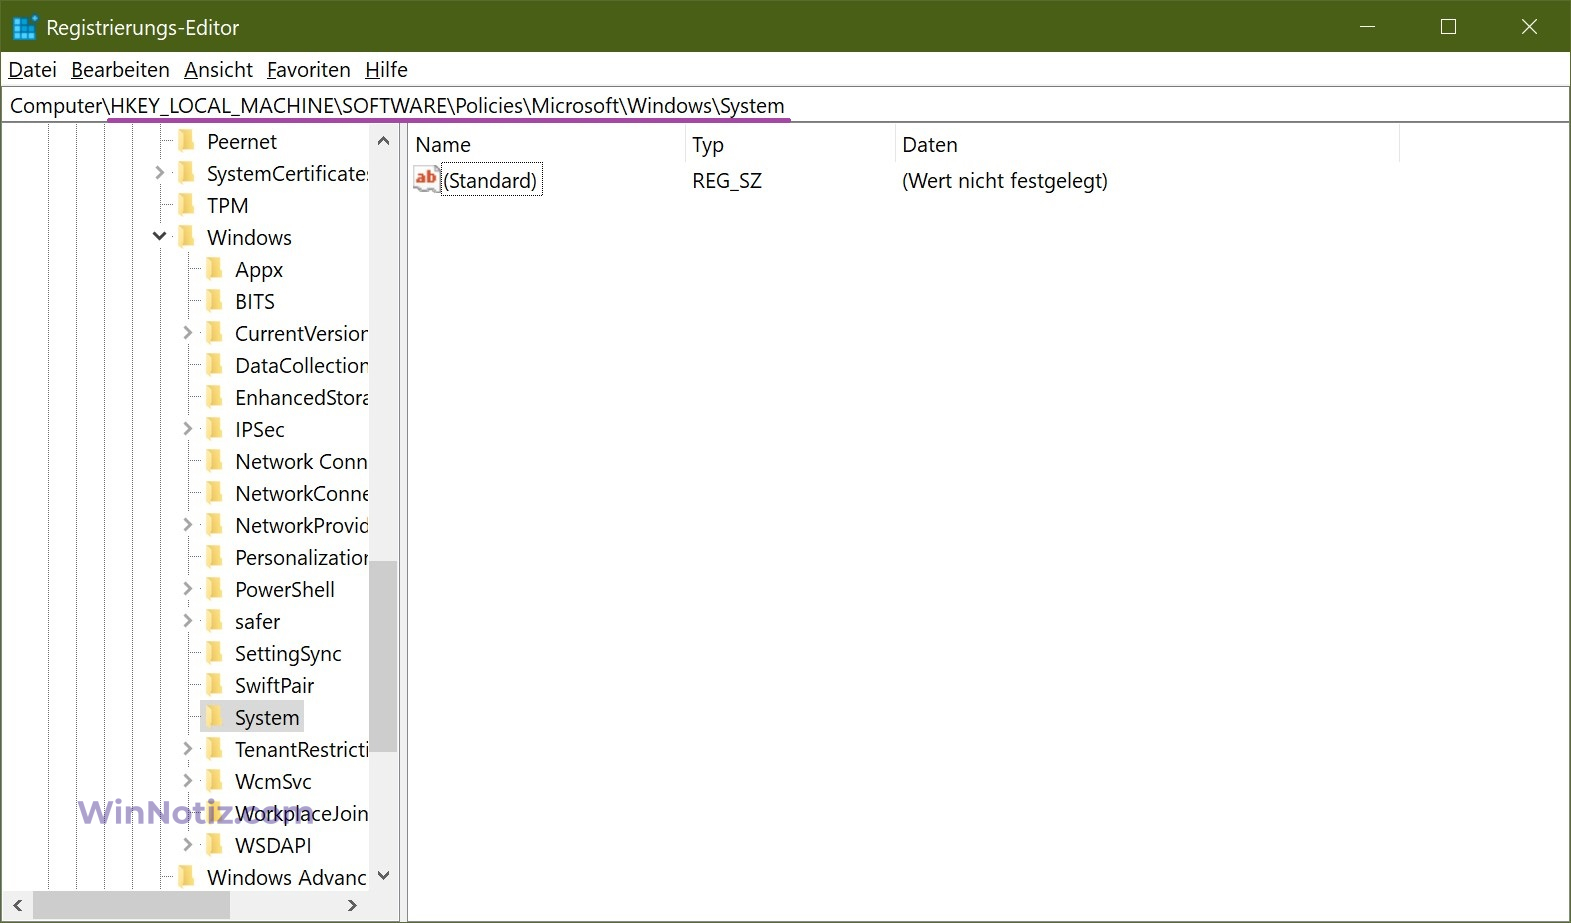Click the Windows key folder icon
This screenshot has height=923, width=1571.
pos(186,237)
